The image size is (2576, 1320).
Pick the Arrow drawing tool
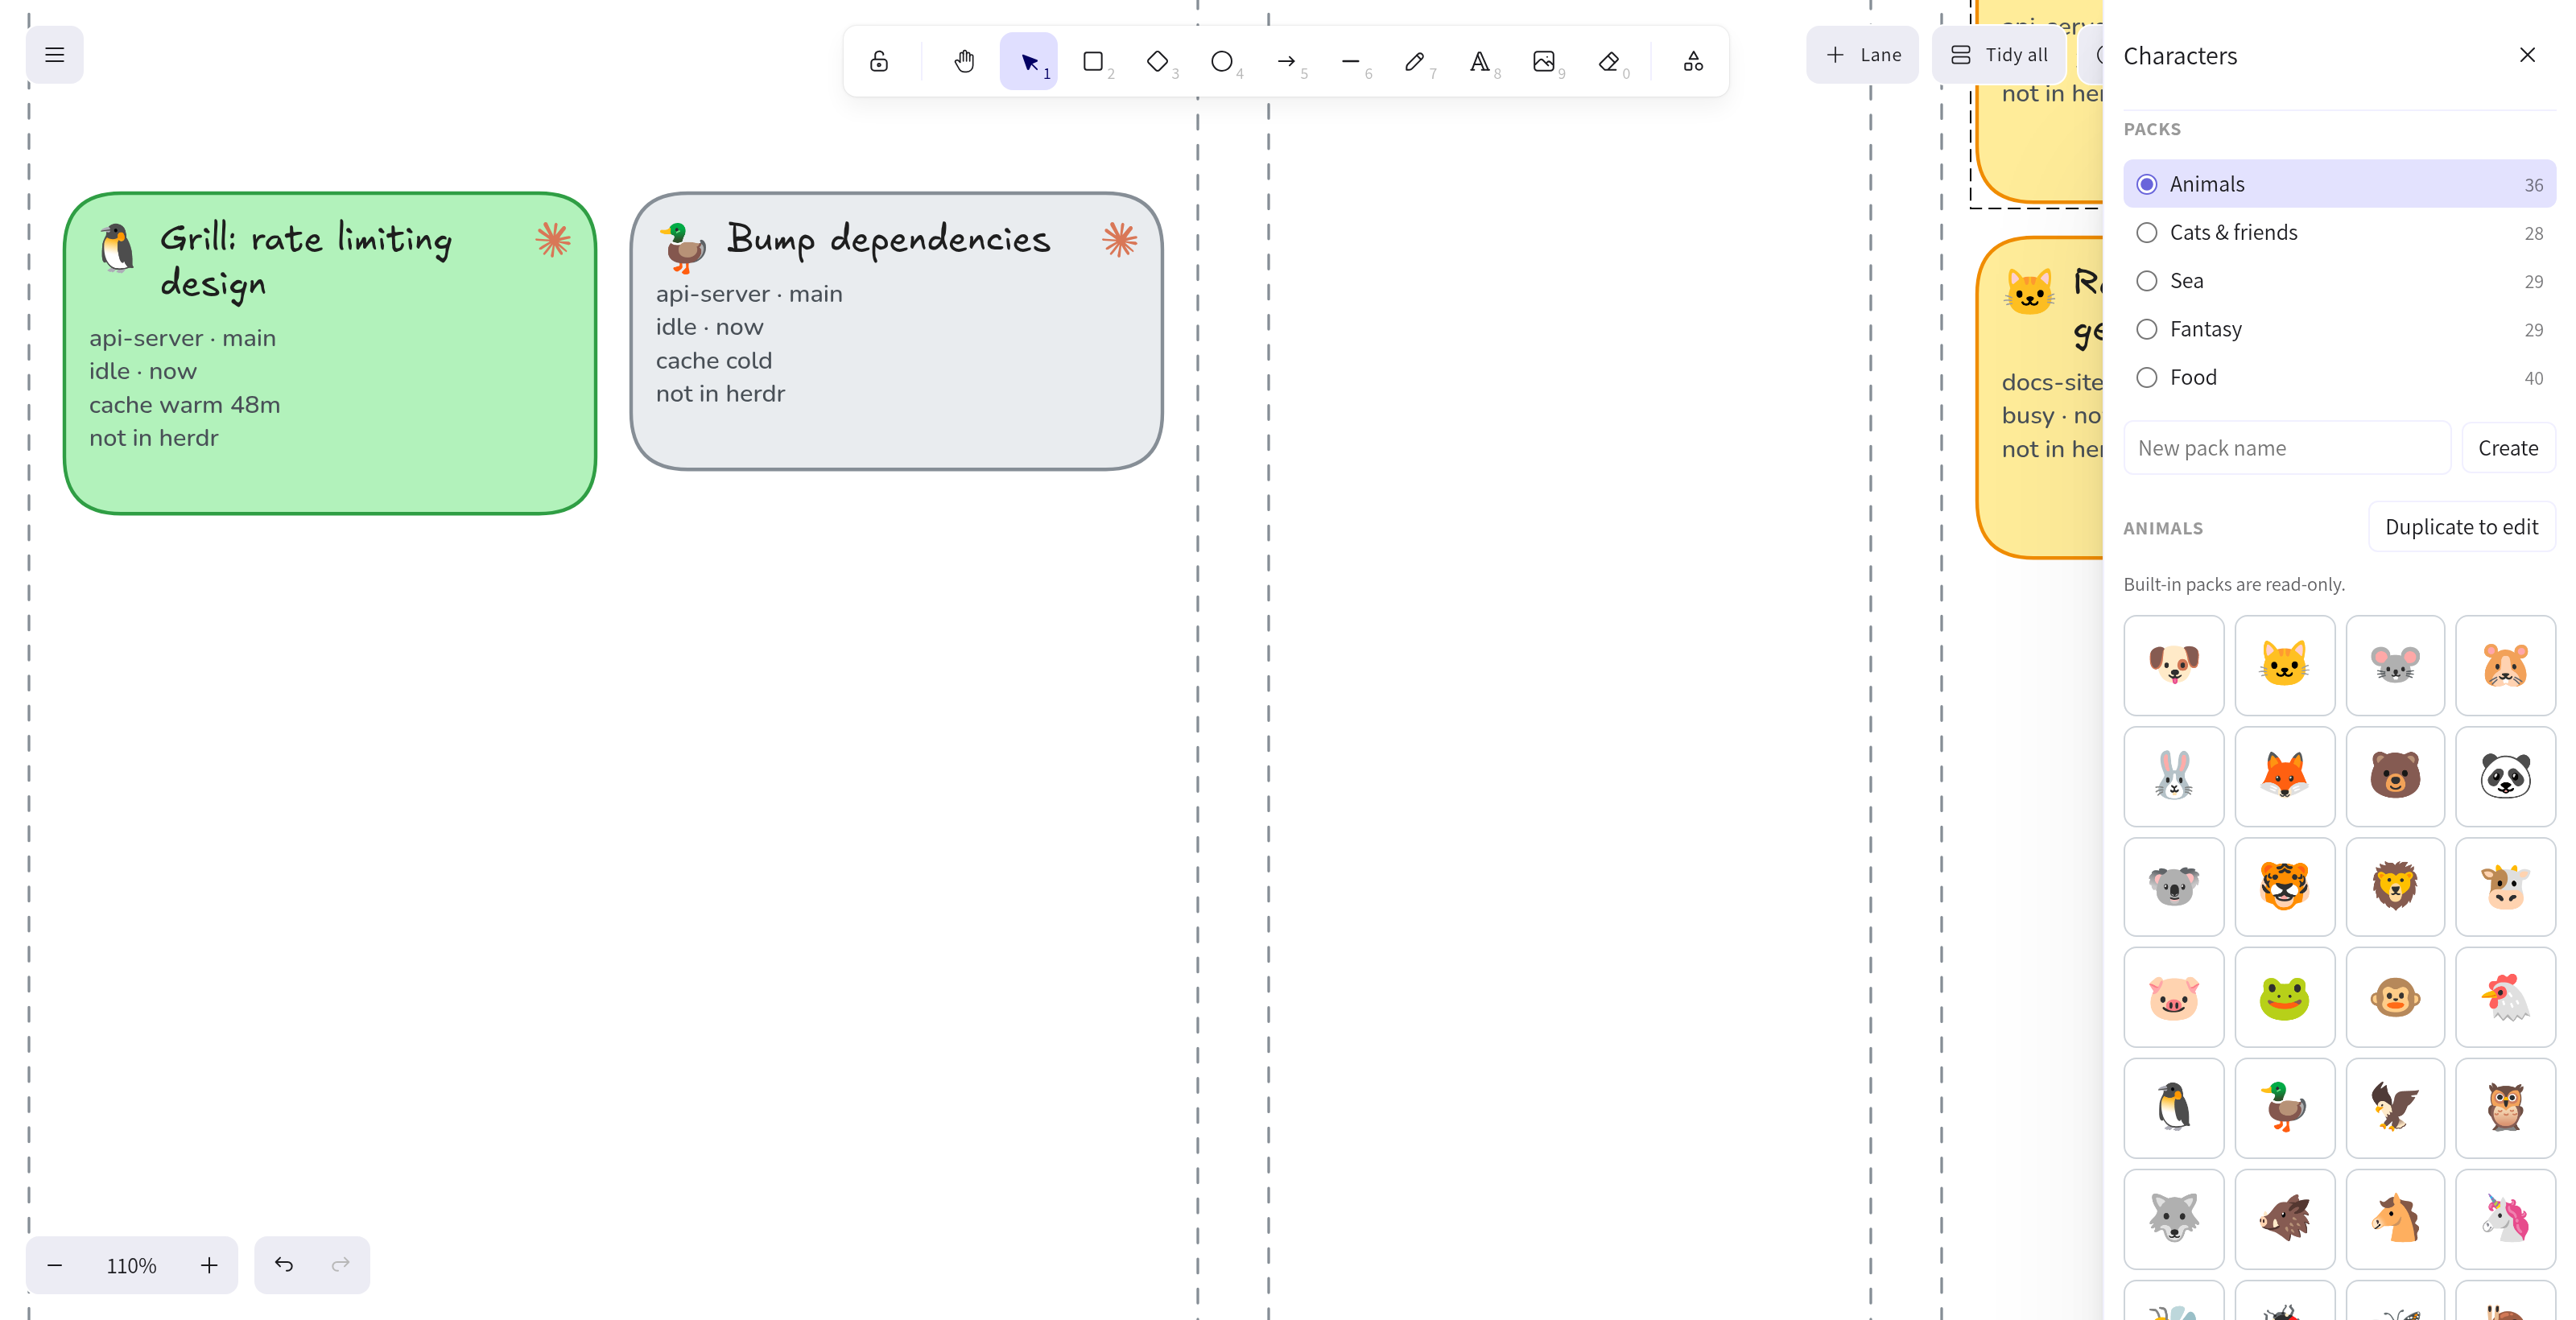point(1286,62)
